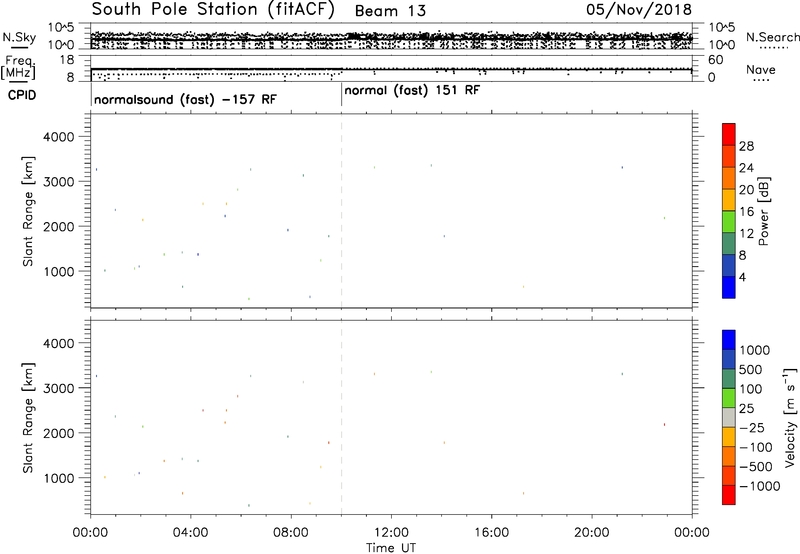Viewport: 800px width, 554px height.
Task: Click the 'Nave' legend label
Action: tap(760, 69)
